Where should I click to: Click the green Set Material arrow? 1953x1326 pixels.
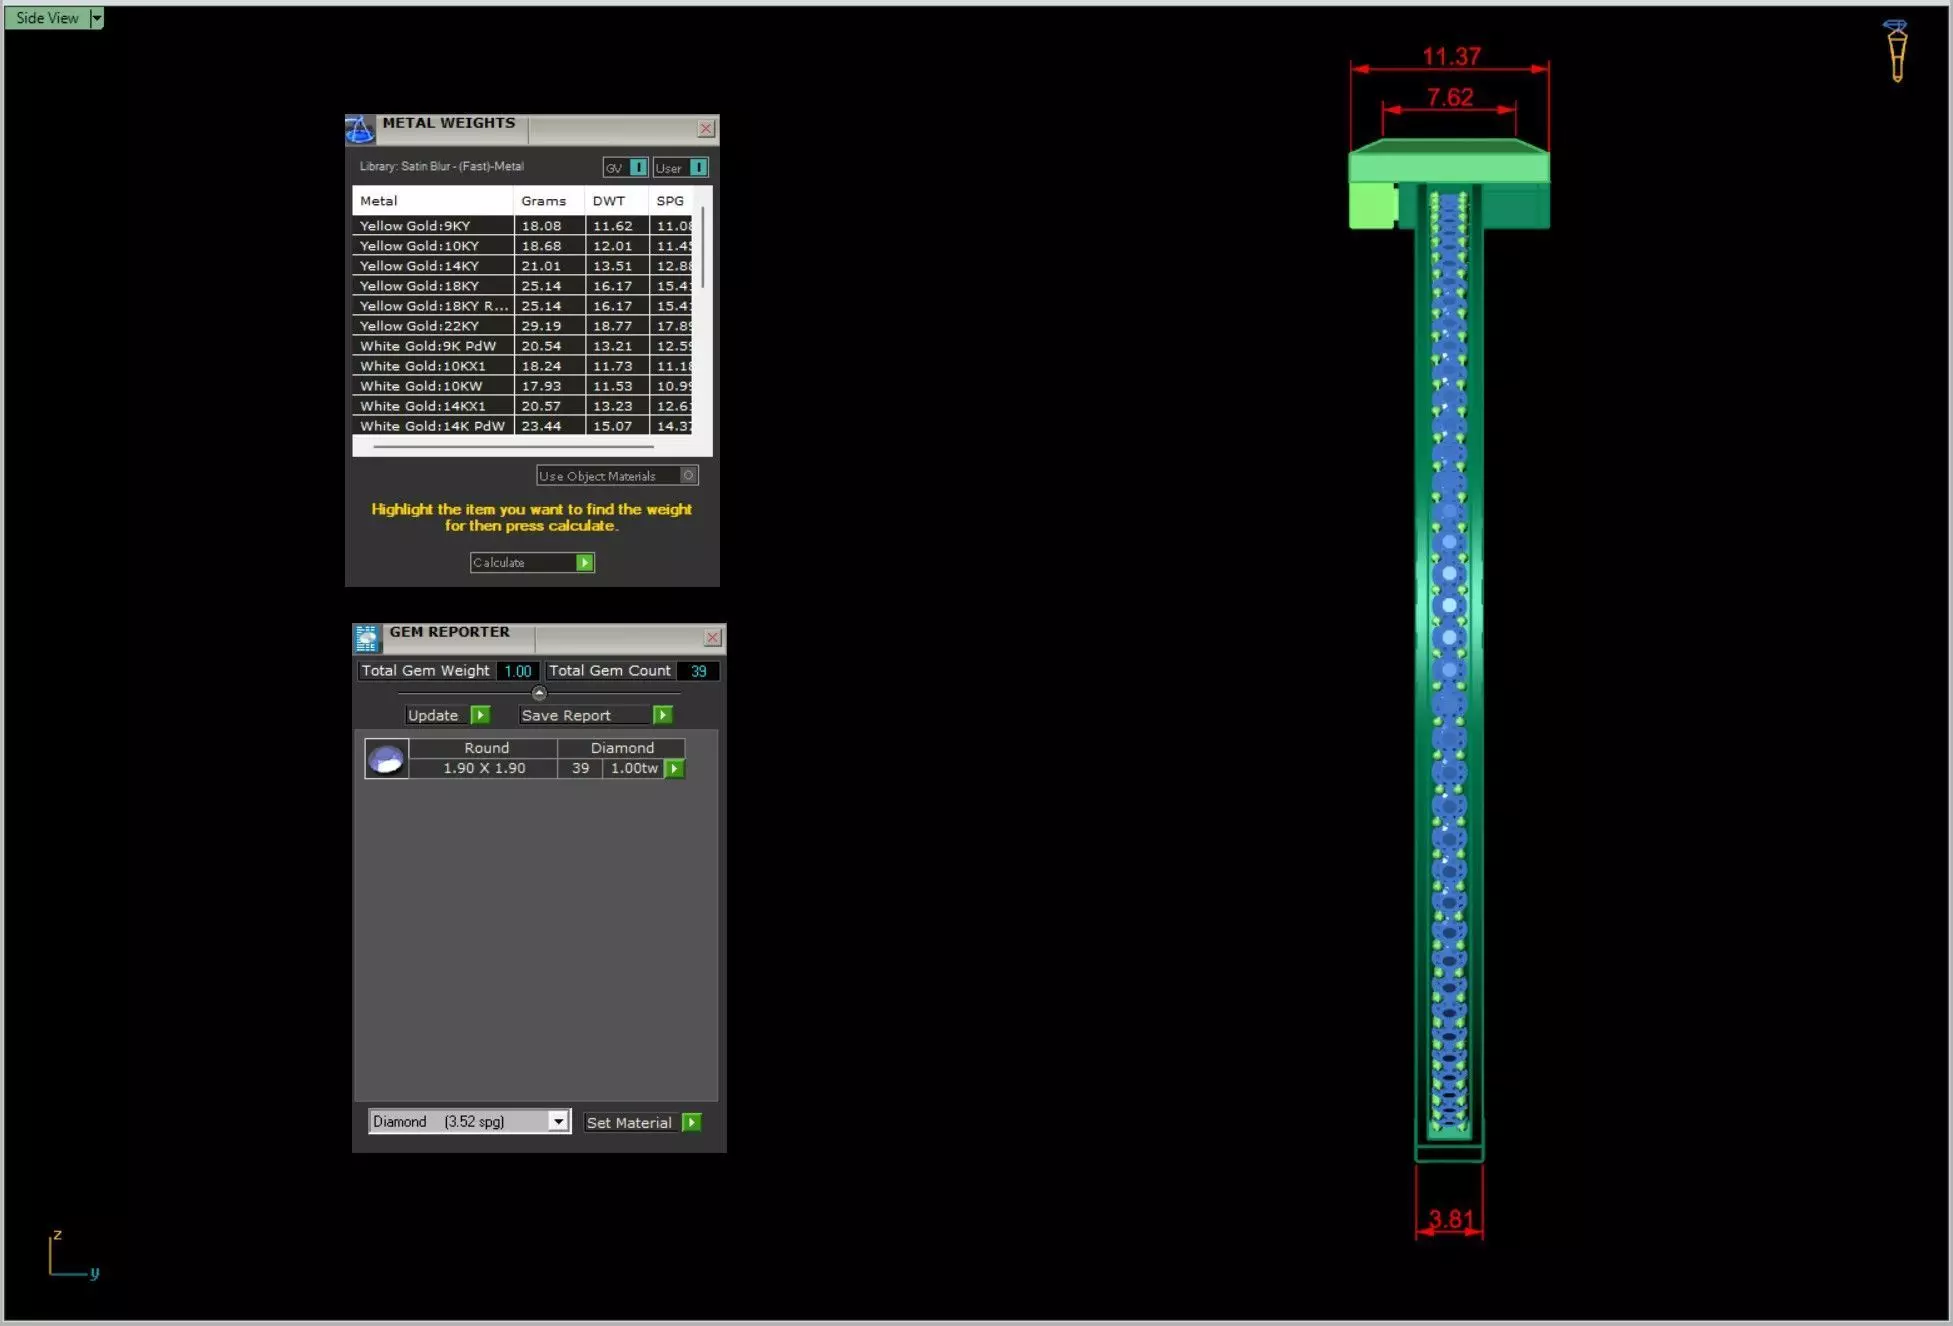pyautogui.click(x=691, y=1122)
